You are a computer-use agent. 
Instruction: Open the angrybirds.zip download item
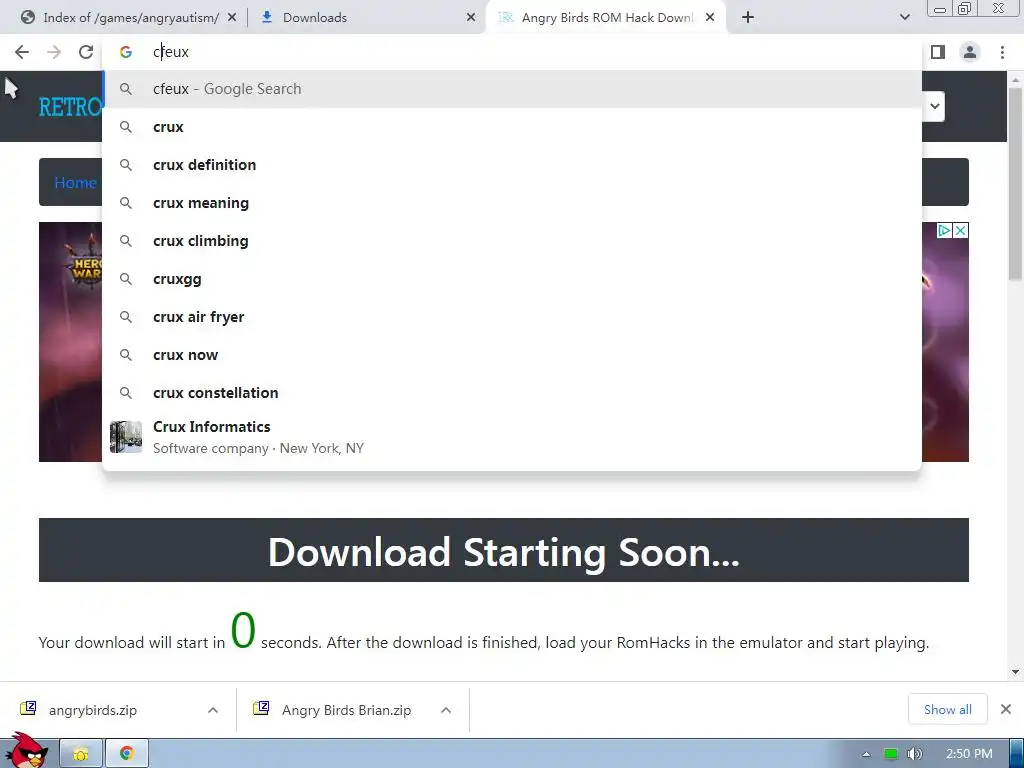click(x=93, y=710)
